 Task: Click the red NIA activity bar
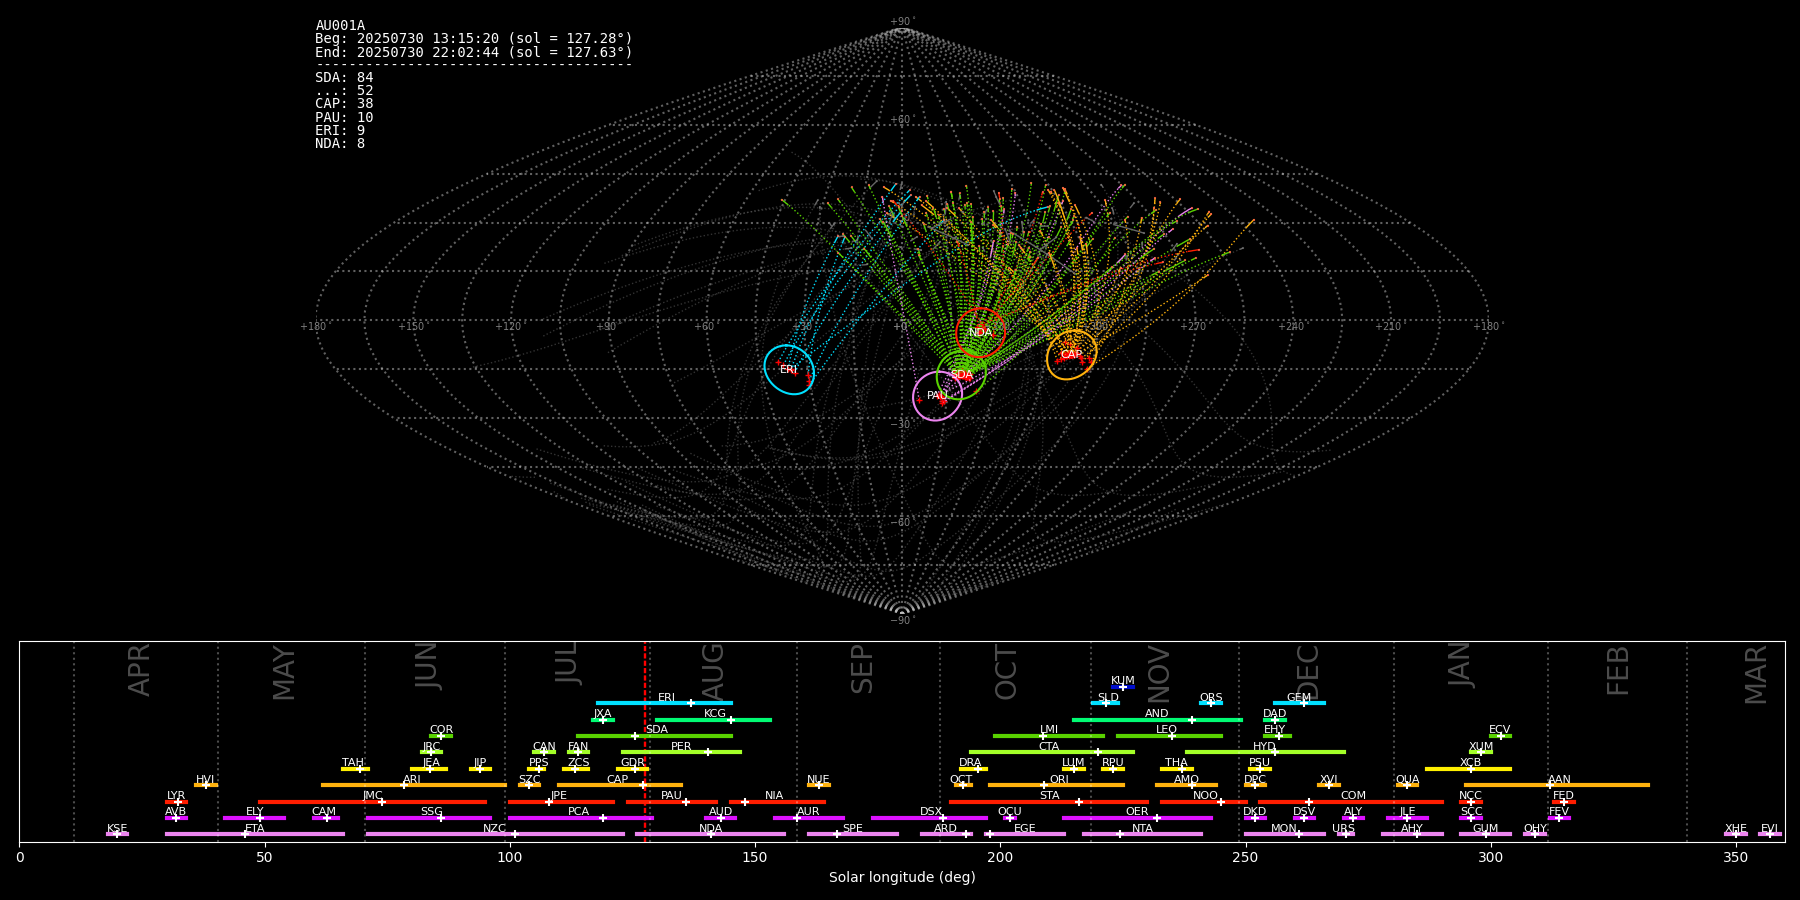[x=777, y=801]
